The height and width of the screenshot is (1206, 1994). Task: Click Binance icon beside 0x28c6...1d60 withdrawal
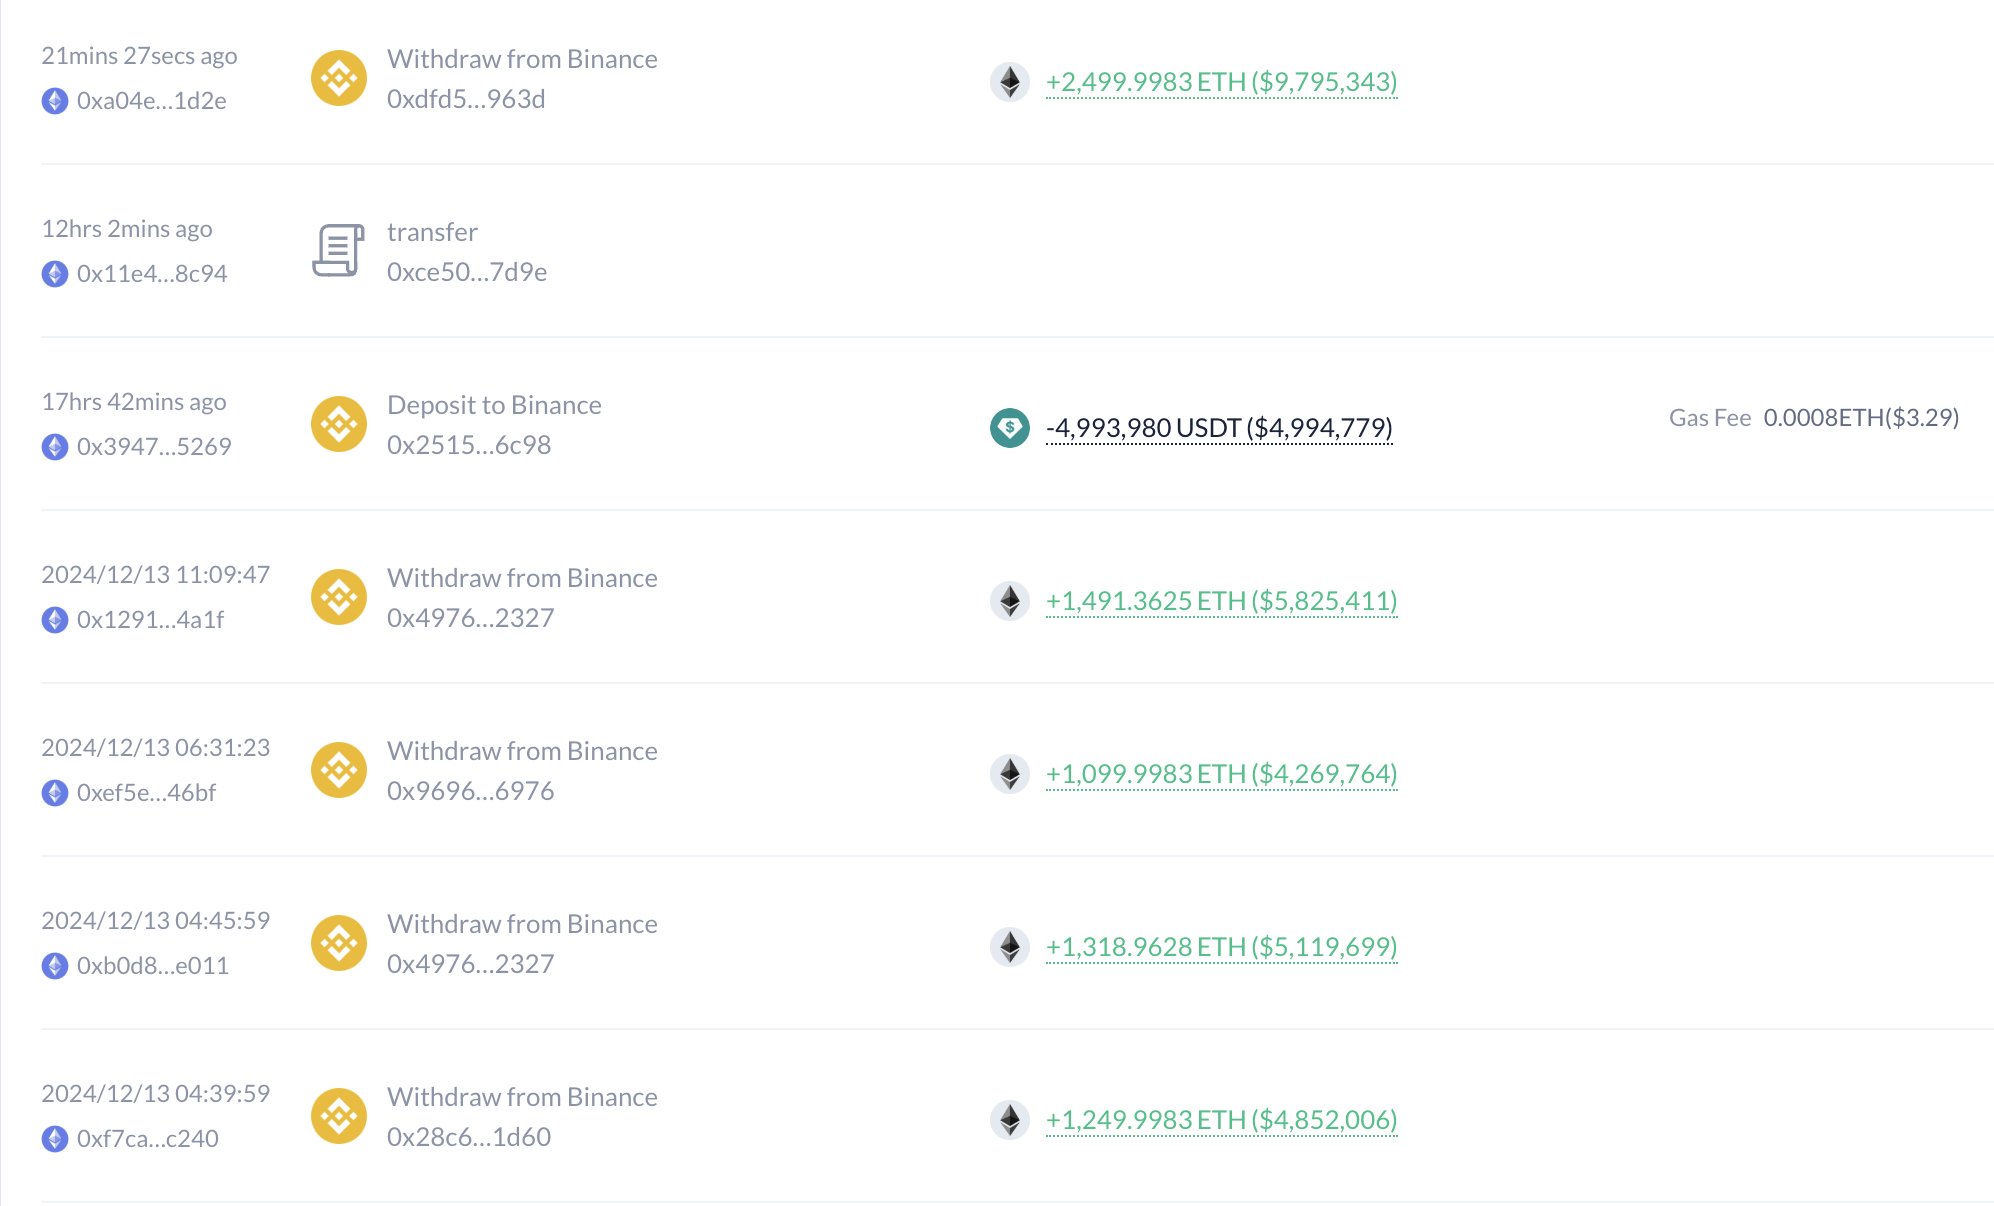coord(339,1116)
